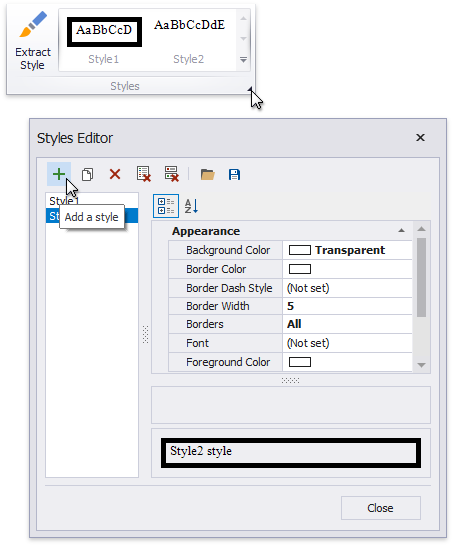Click the property grid scroll down arrow
Screen dimensions: 453x546
tap(421, 365)
